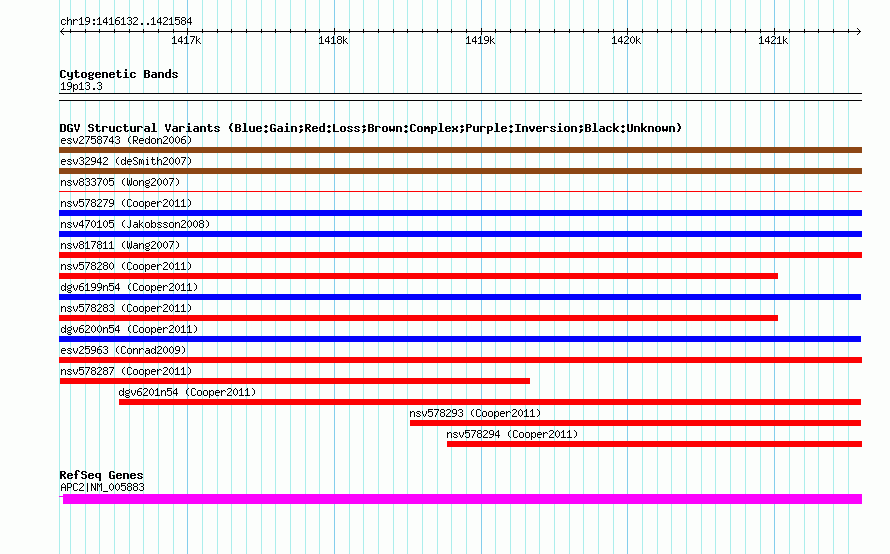This screenshot has width=890, height=554.
Task: Click the dgv6199n54 (Cooper2011) label
Action: click(129, 287)
